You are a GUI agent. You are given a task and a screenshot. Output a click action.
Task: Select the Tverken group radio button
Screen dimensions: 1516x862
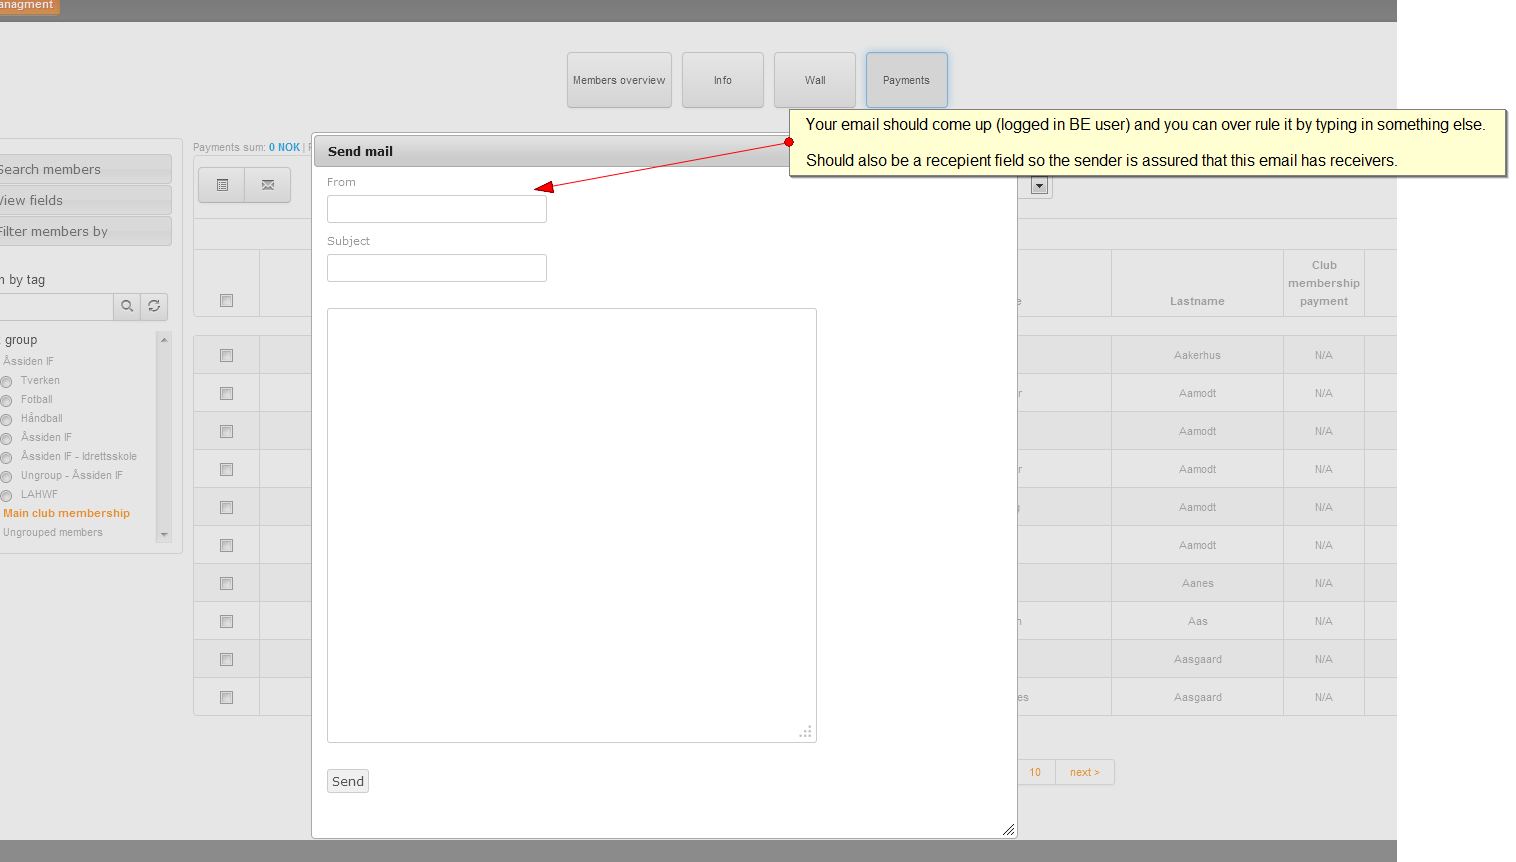tap(6, 382)
